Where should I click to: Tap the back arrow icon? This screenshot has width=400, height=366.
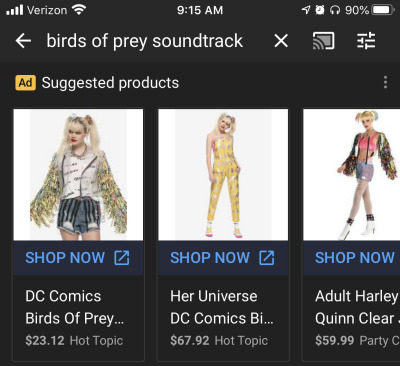tap(23, 41)
